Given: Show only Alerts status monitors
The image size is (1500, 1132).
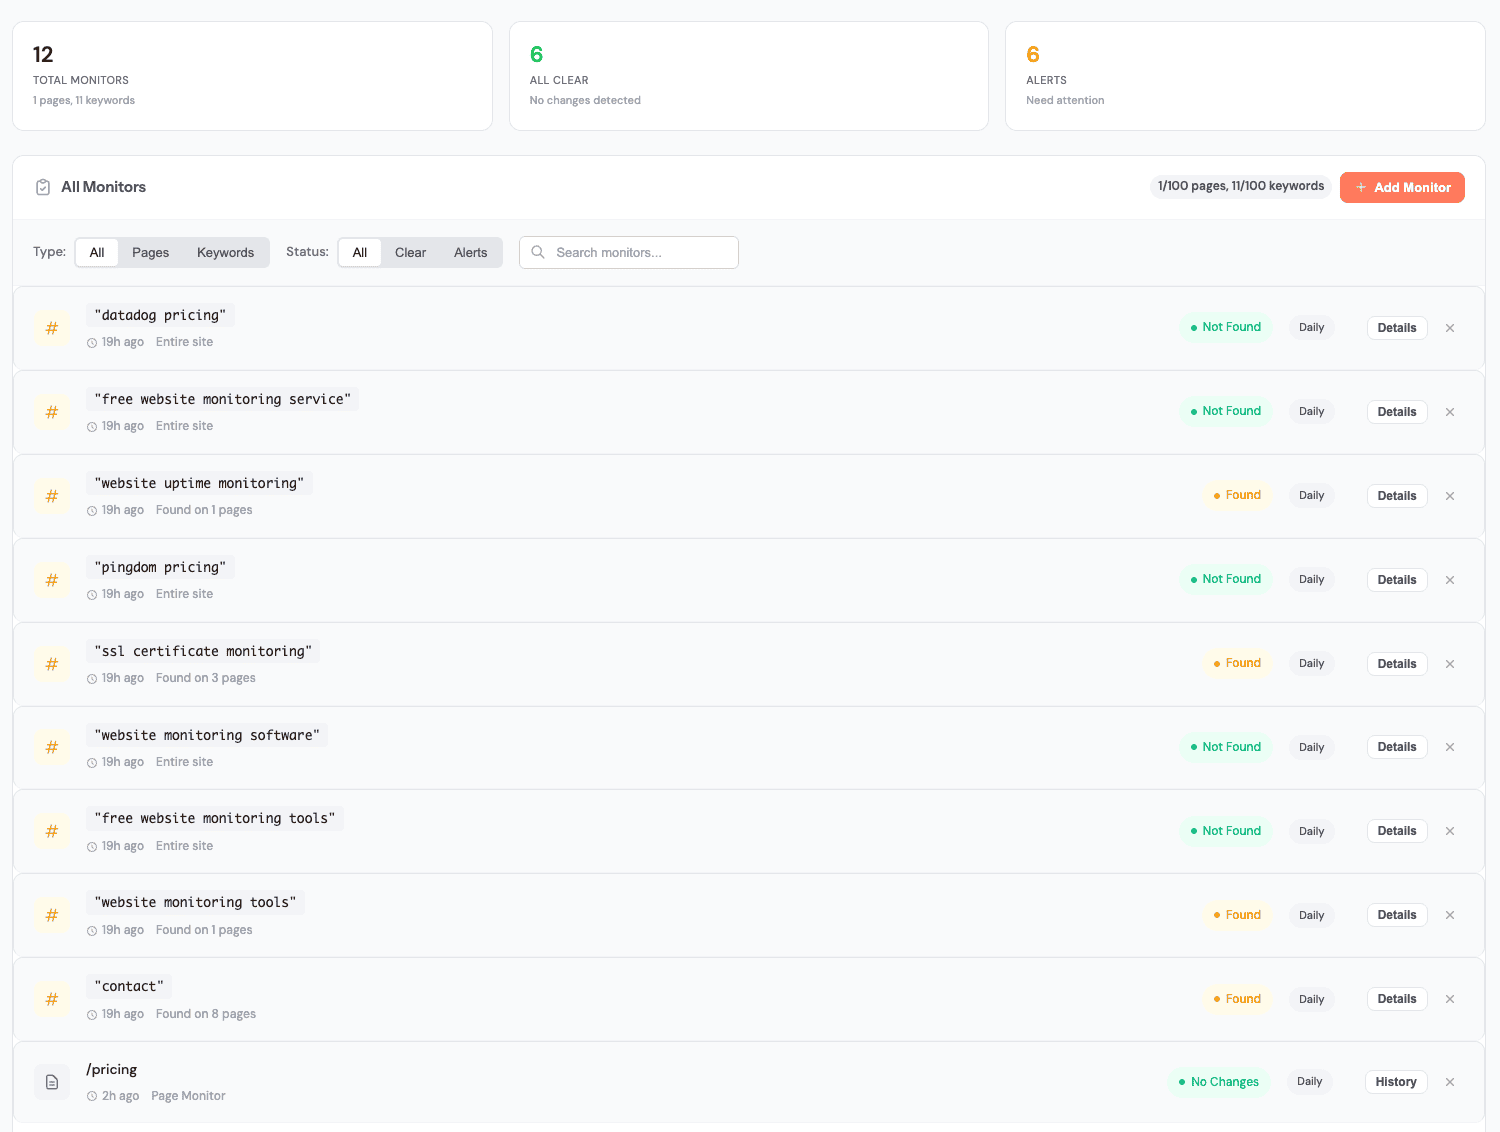Looking at the screenshot, I should pyautogui.click(x=470, y=253).
